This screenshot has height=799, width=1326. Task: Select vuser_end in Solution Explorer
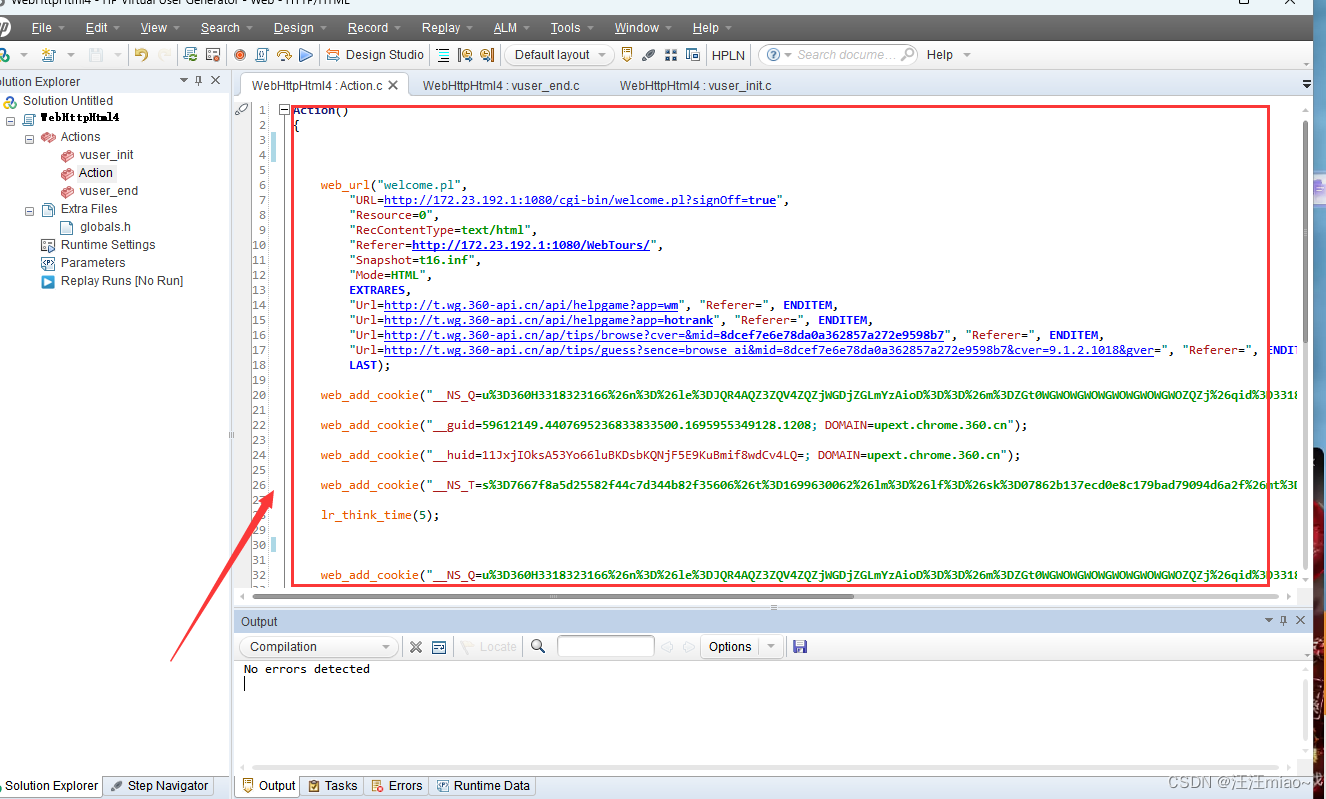click(108, 191)
